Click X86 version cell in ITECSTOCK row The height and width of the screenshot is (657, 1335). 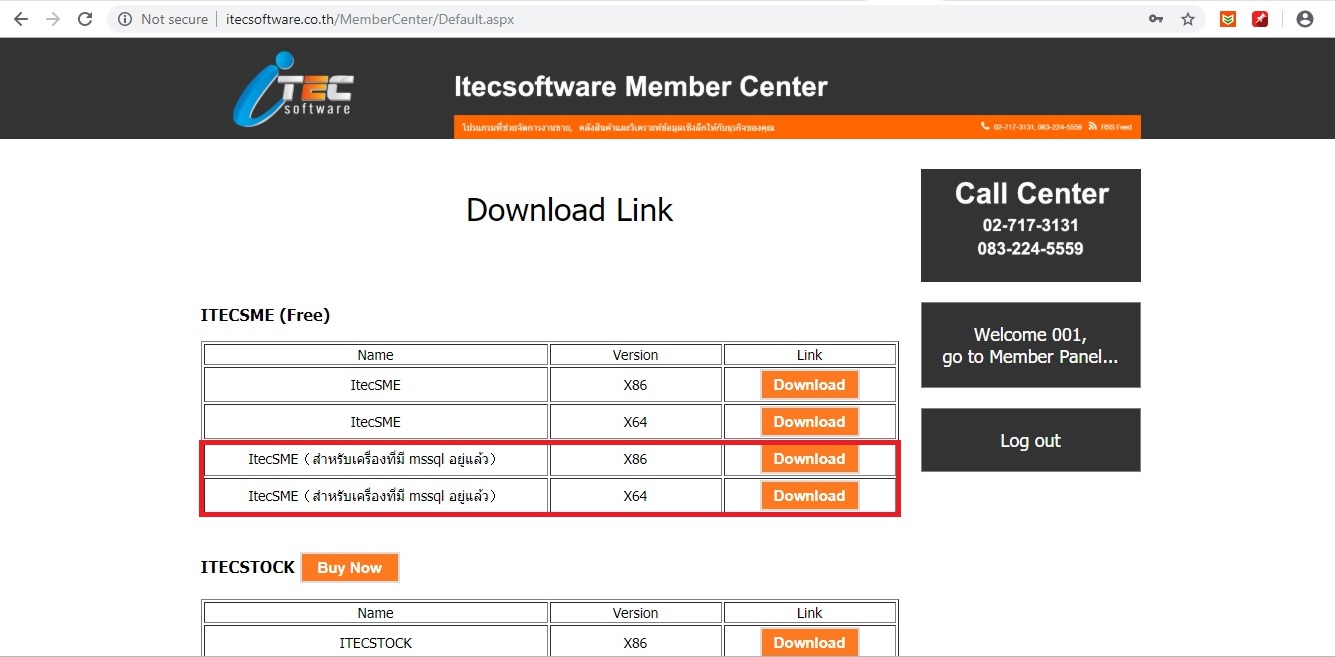click(636, 643)
